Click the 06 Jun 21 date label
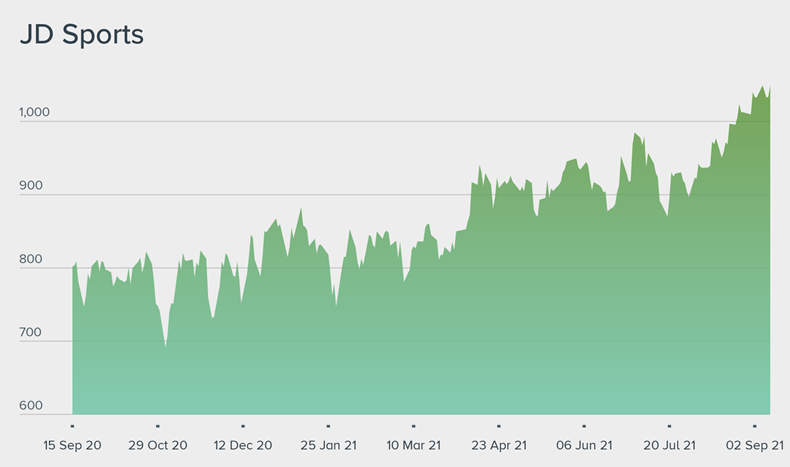The width and height of the screenshot is (790, 467). point(583,444)
